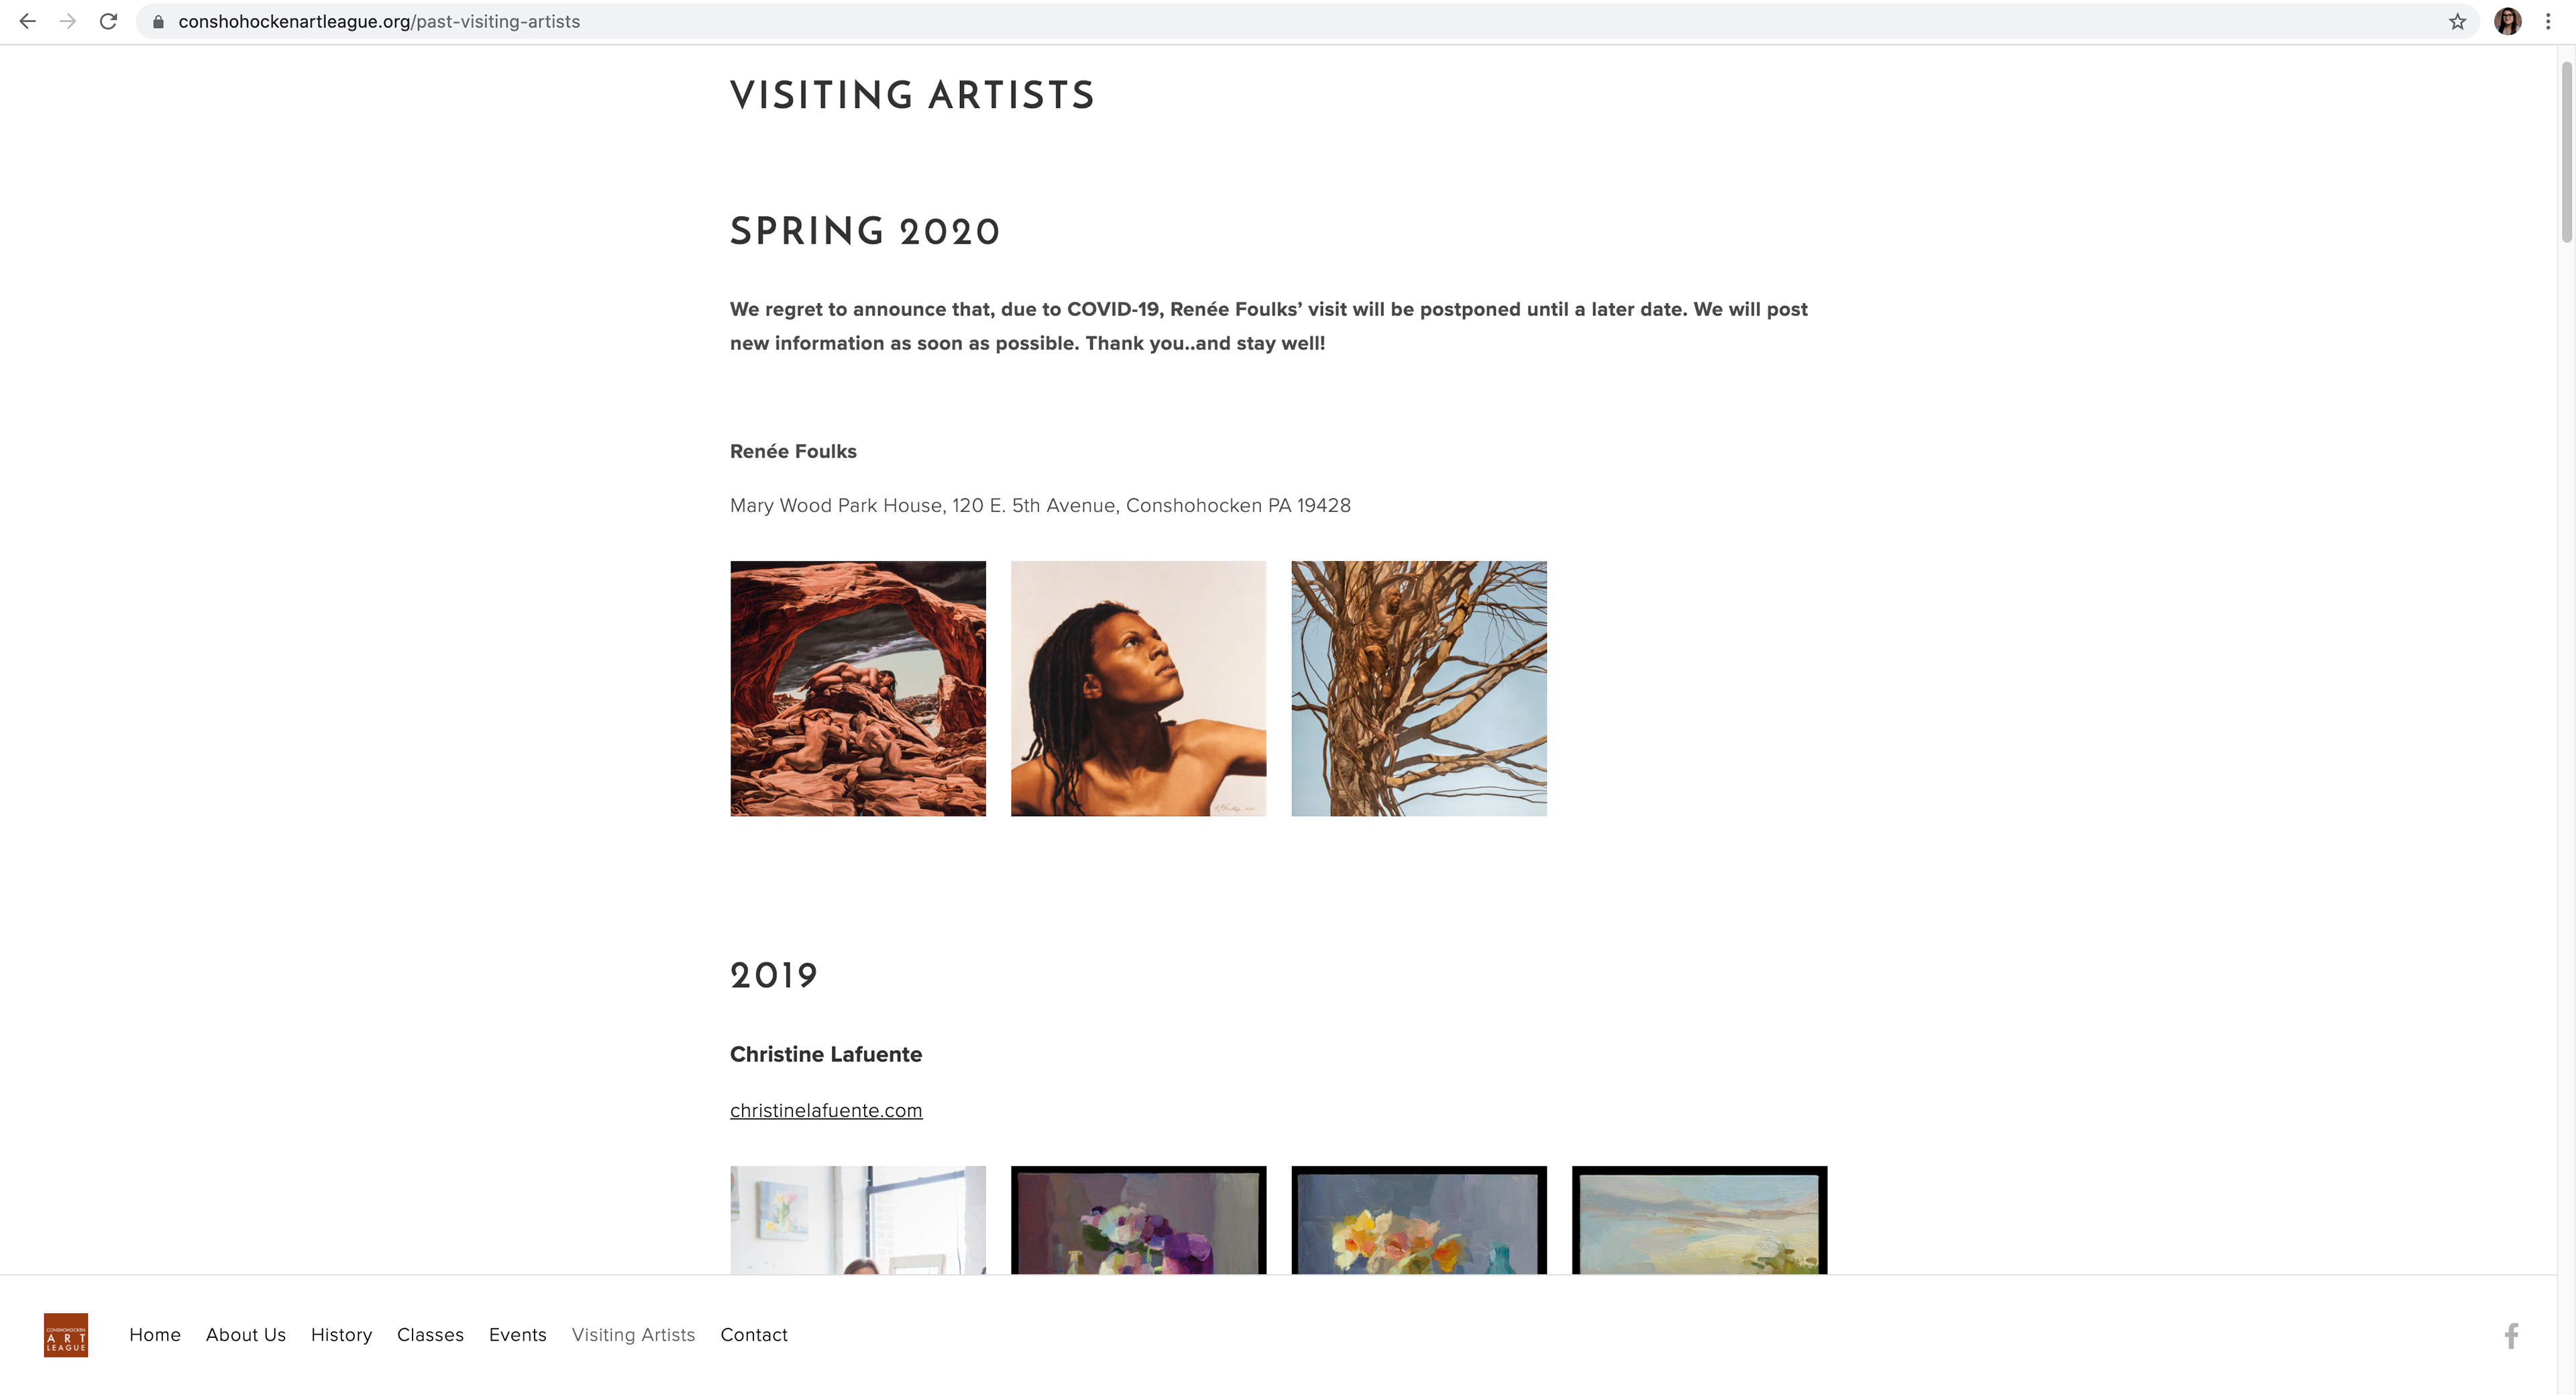Open the Contact page
The height and width of the screenshot is (1395, 2576).
(x=754, y=1335)
